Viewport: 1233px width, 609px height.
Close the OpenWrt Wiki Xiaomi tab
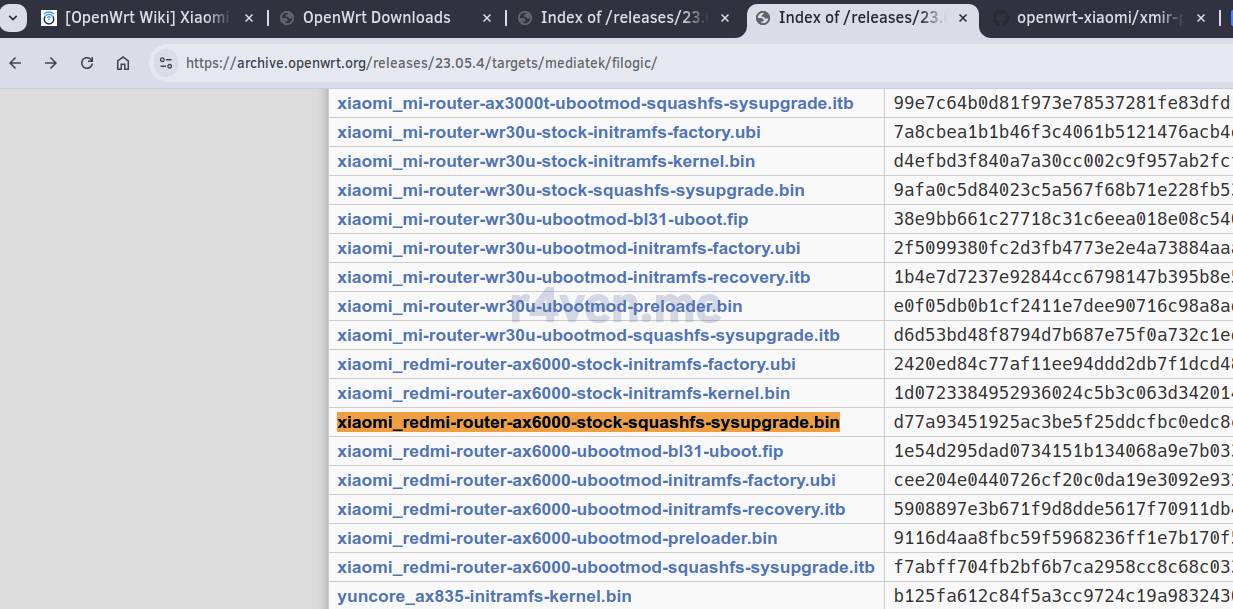(248, 18)
